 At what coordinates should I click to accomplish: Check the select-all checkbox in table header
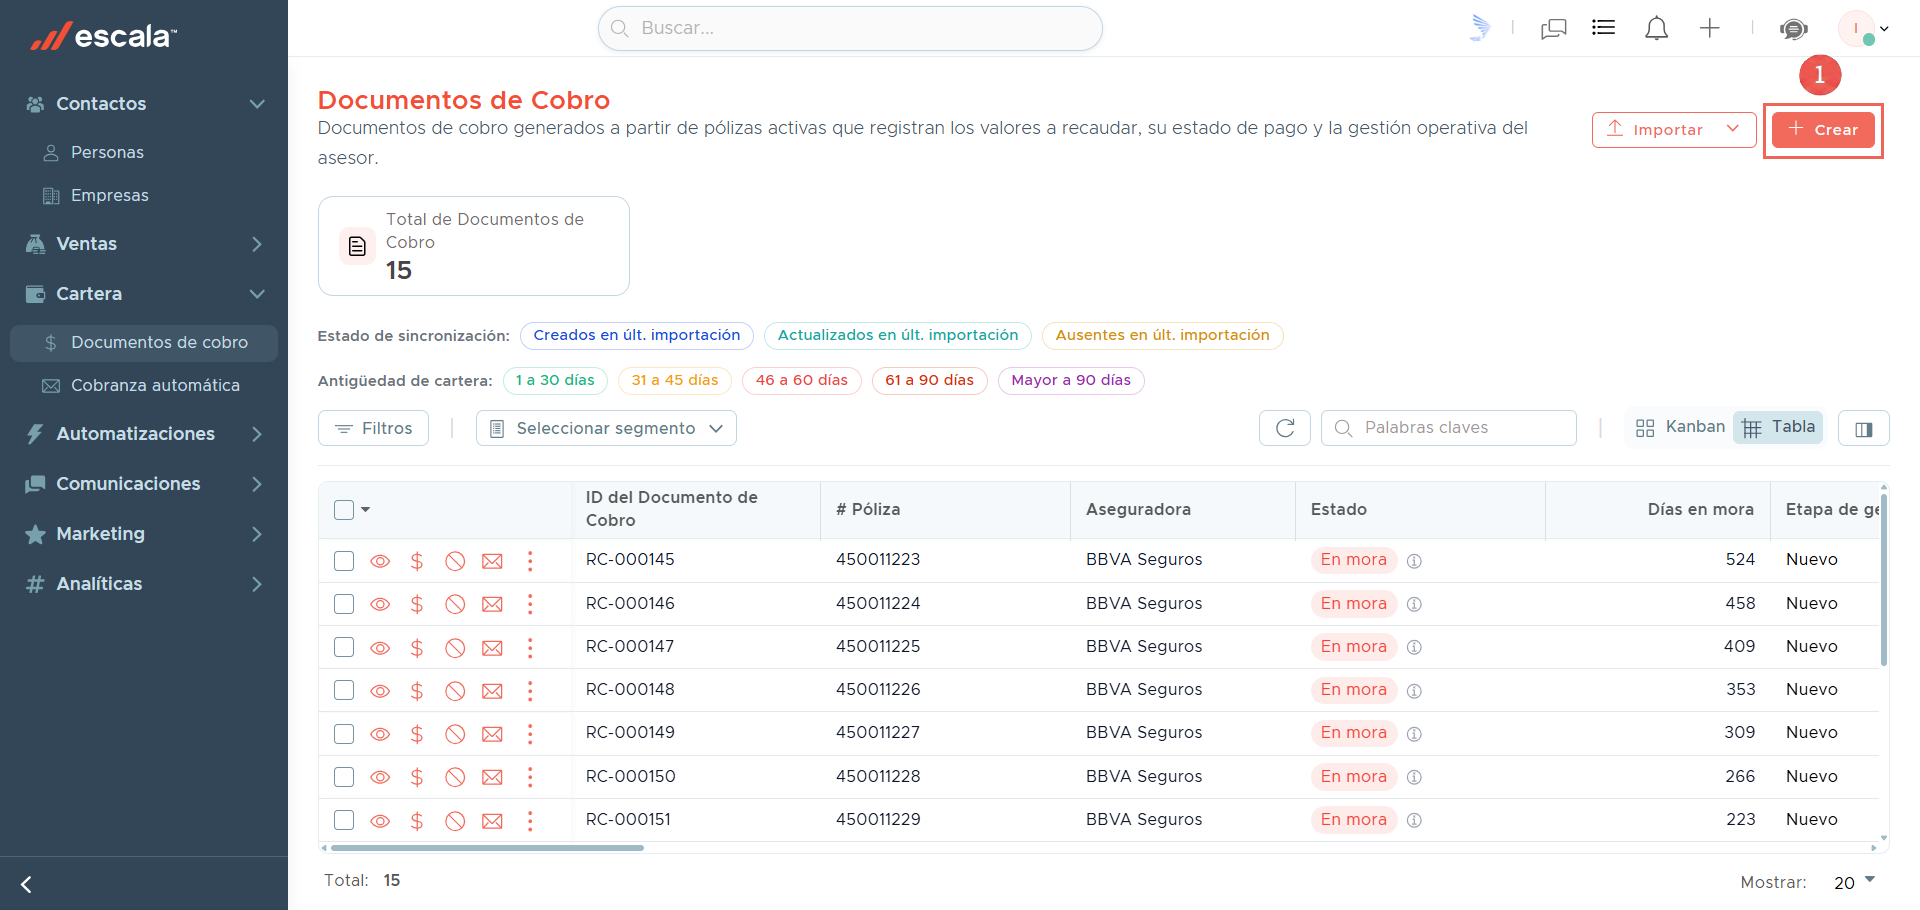click(x=344, y=510)
